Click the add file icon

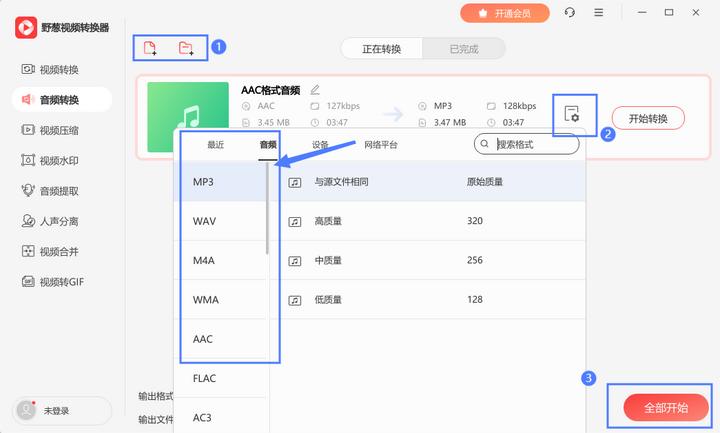(150, 48)
